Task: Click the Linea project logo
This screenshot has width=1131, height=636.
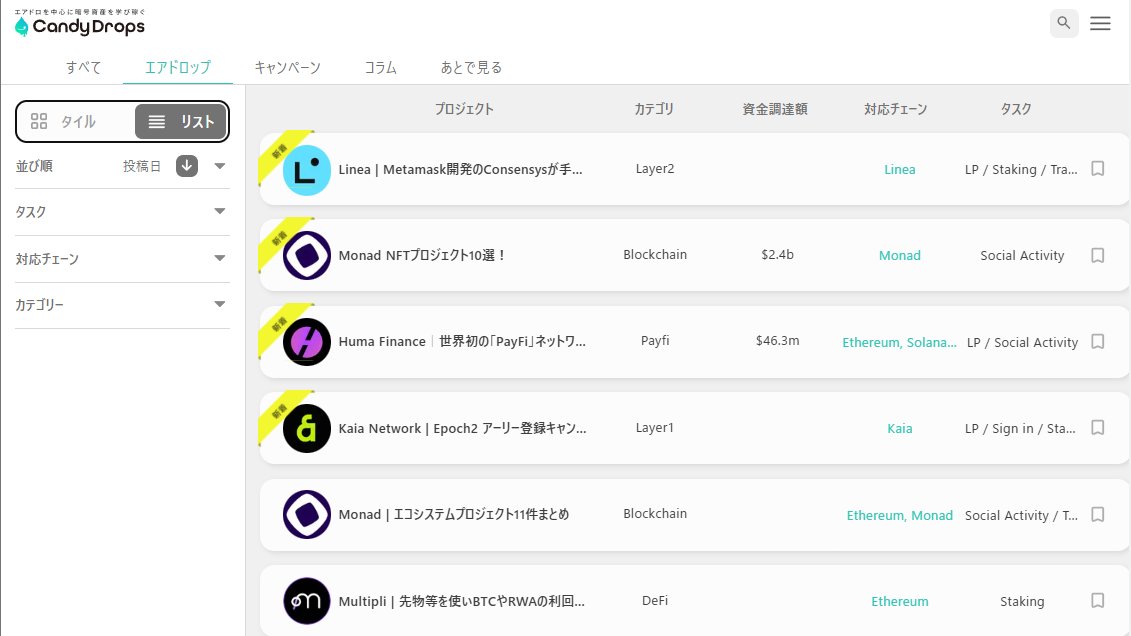Action: (307, 170)
